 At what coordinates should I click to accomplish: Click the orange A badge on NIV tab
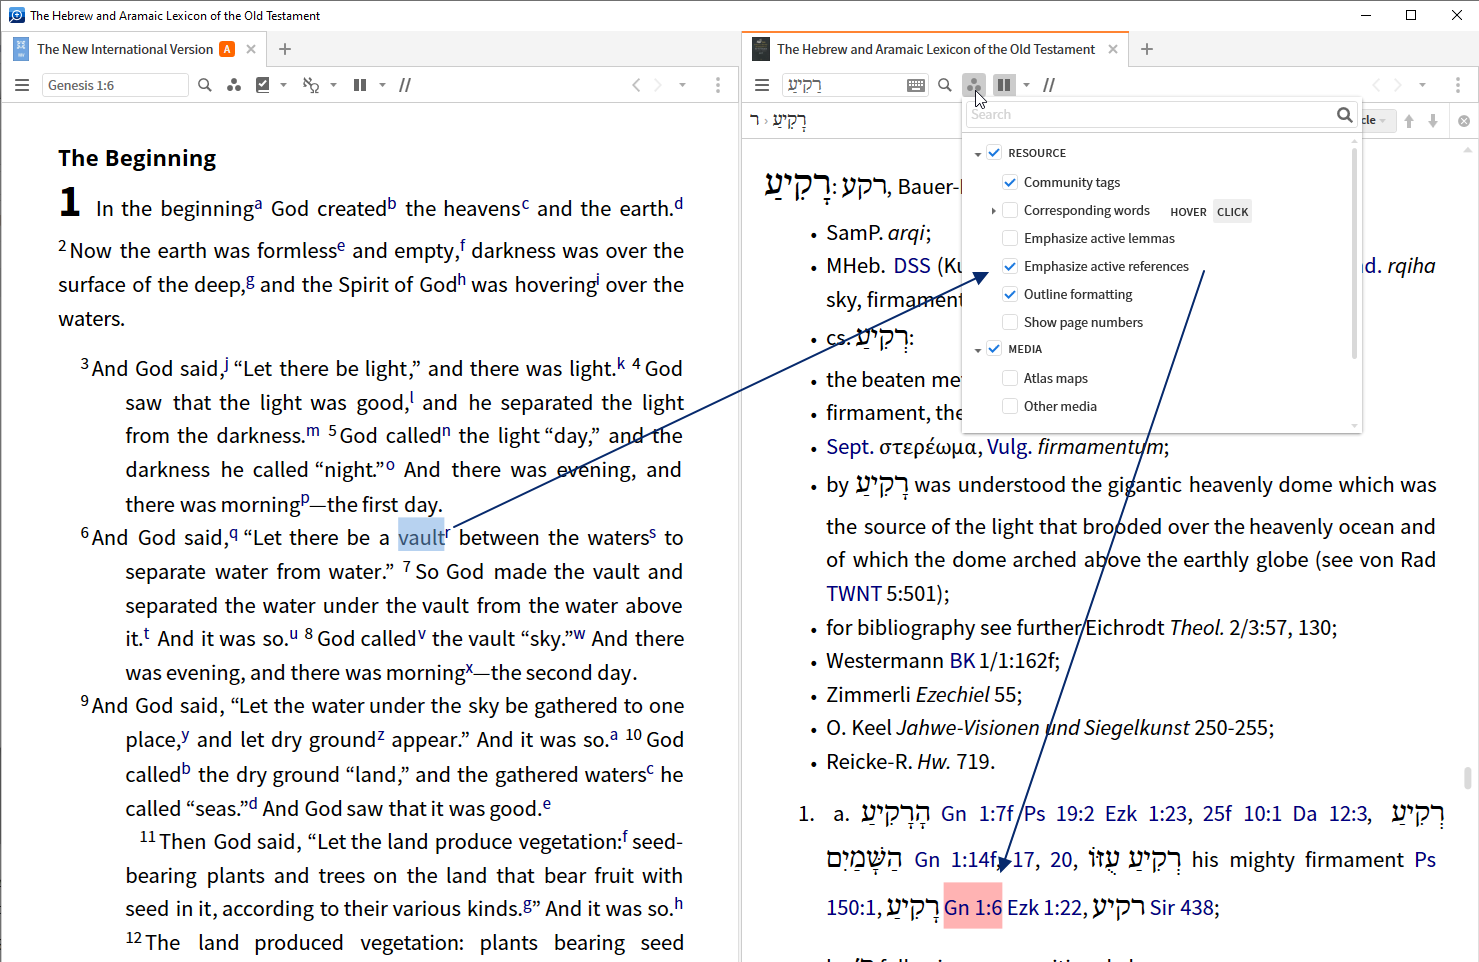click(x=228, y=49)
